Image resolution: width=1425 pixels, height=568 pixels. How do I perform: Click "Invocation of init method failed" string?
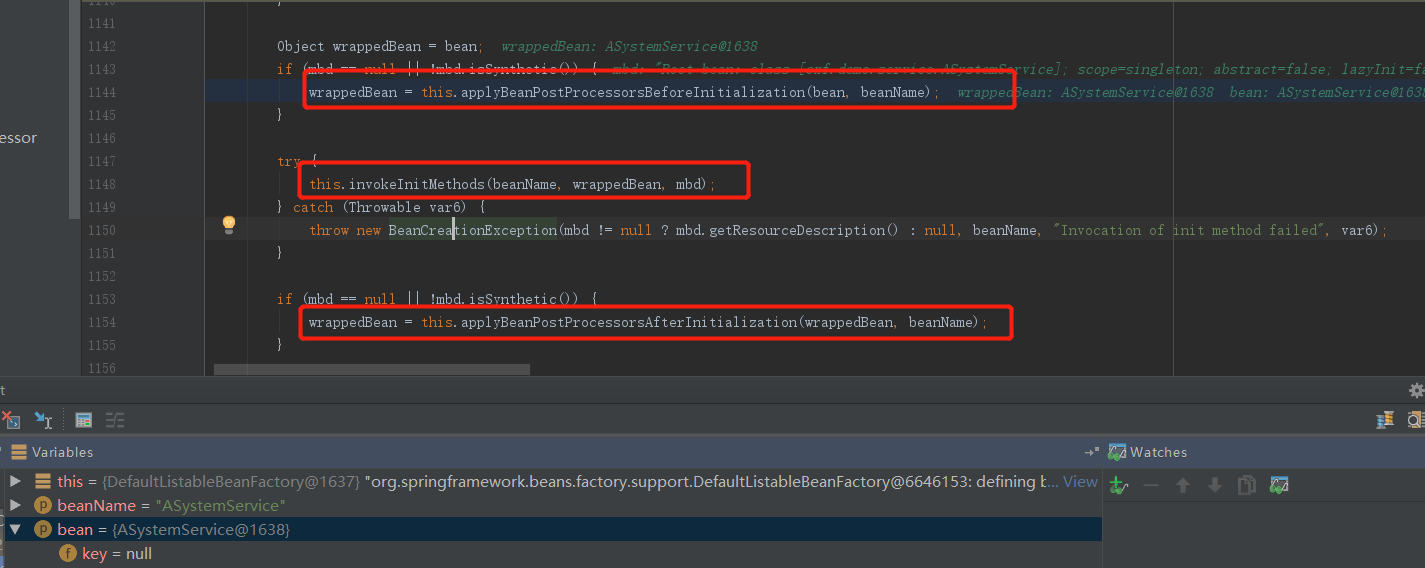click(1188, 230)
